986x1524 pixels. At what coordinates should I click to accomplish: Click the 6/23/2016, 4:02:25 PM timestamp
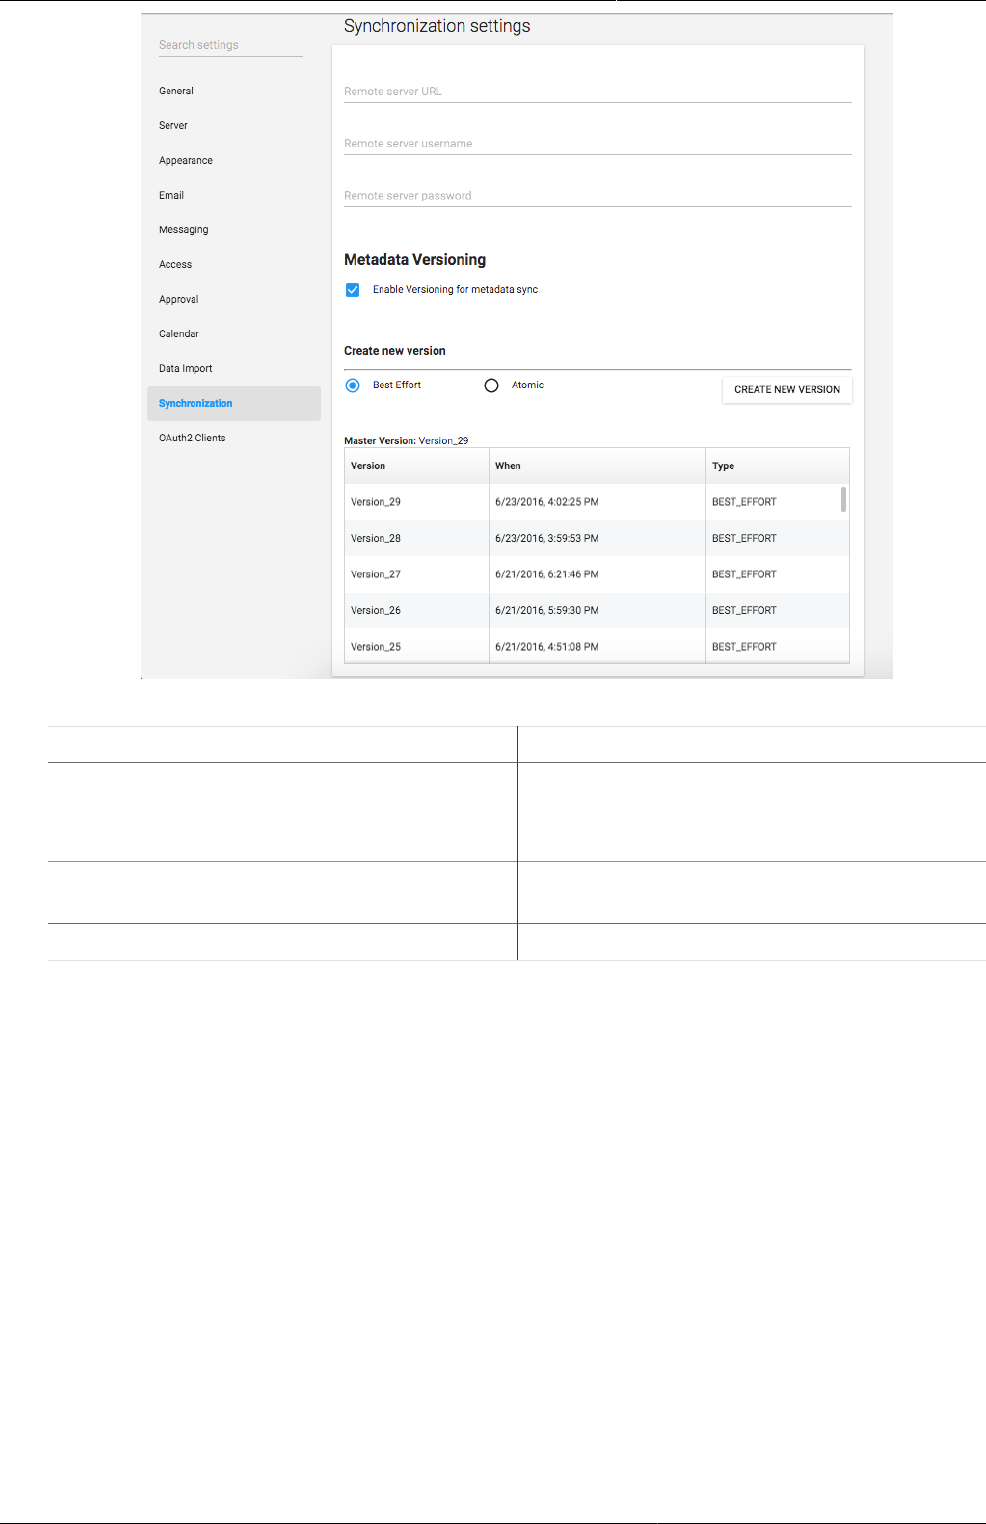pyautogui.click(x=547, y=502)
